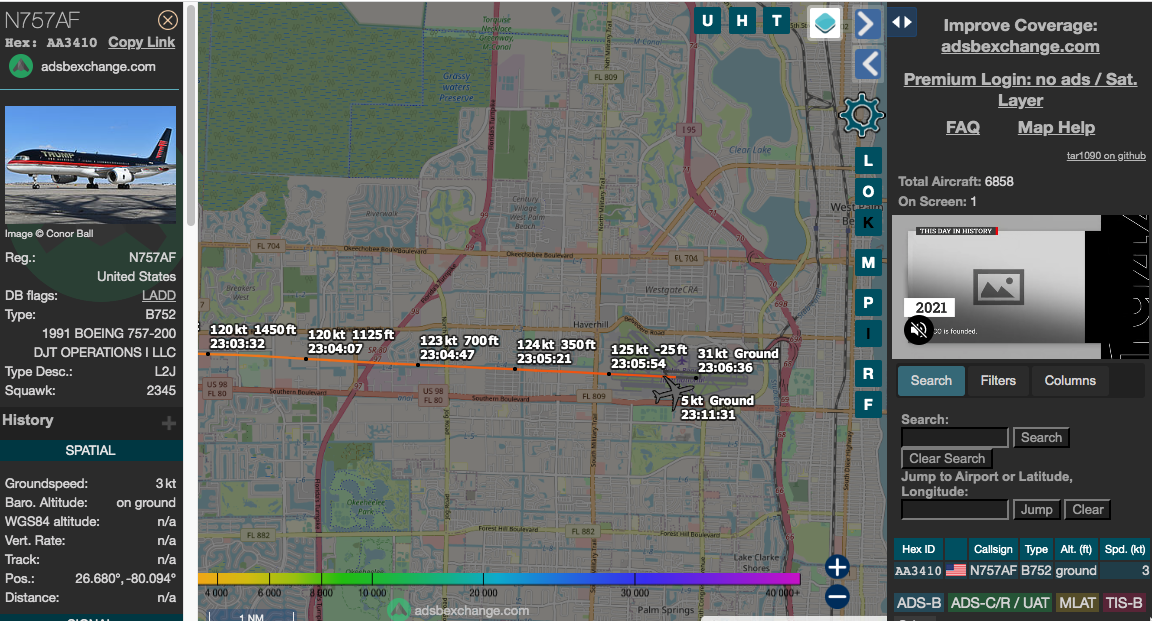
Task: Toggle the K map button
Action: (x=868, y=223)
